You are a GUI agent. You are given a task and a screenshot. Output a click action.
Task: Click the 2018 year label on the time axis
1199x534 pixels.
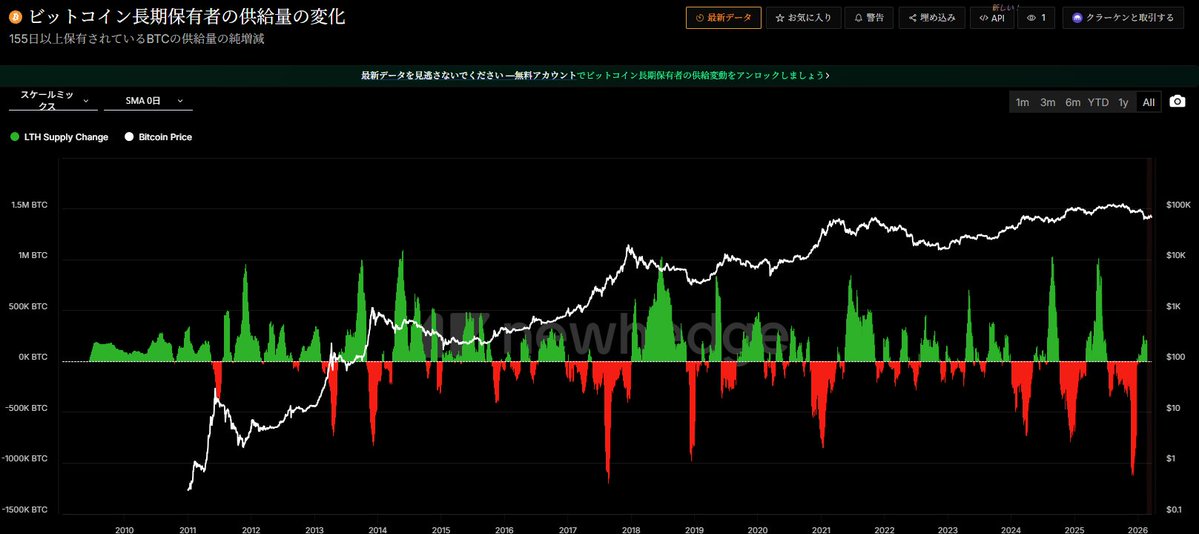tap(631, 529)
